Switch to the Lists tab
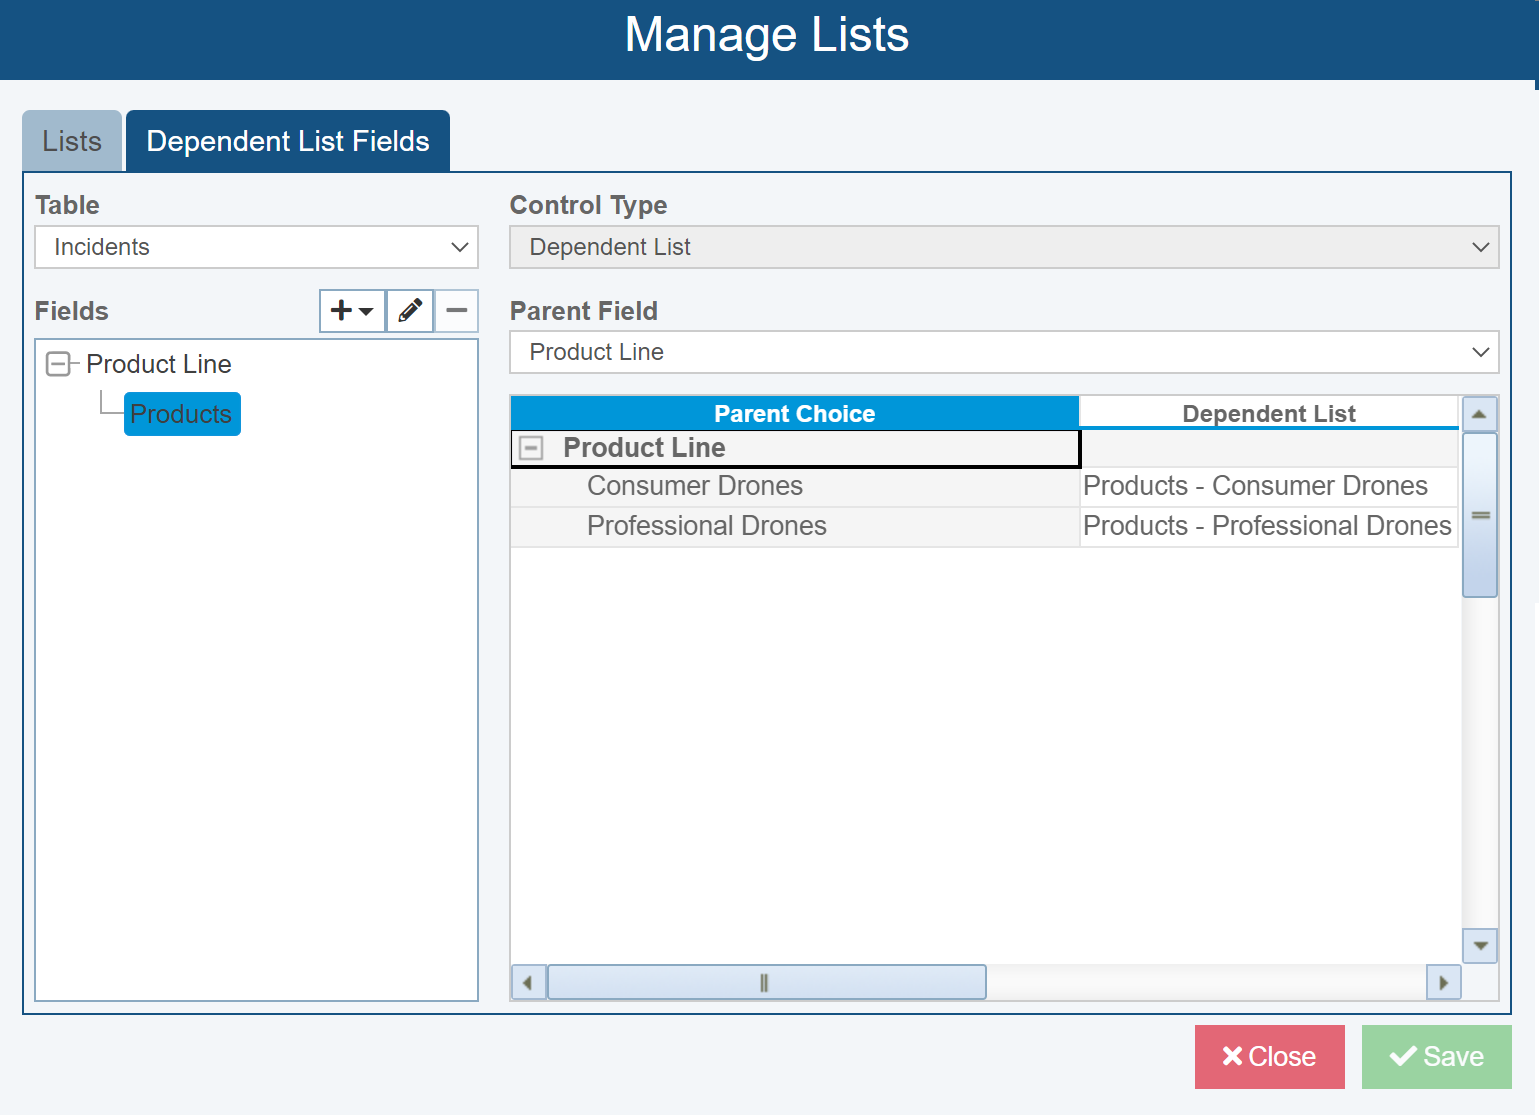Screen dimensions: 1539x1115 [71, 141]
